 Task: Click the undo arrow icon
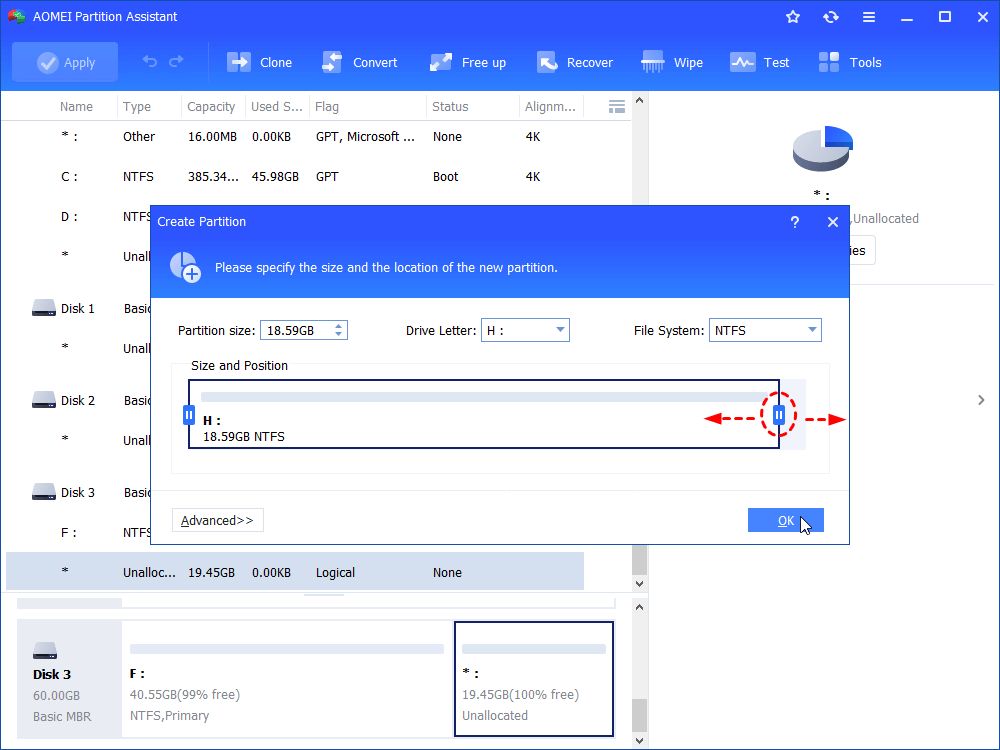(148, 62)
